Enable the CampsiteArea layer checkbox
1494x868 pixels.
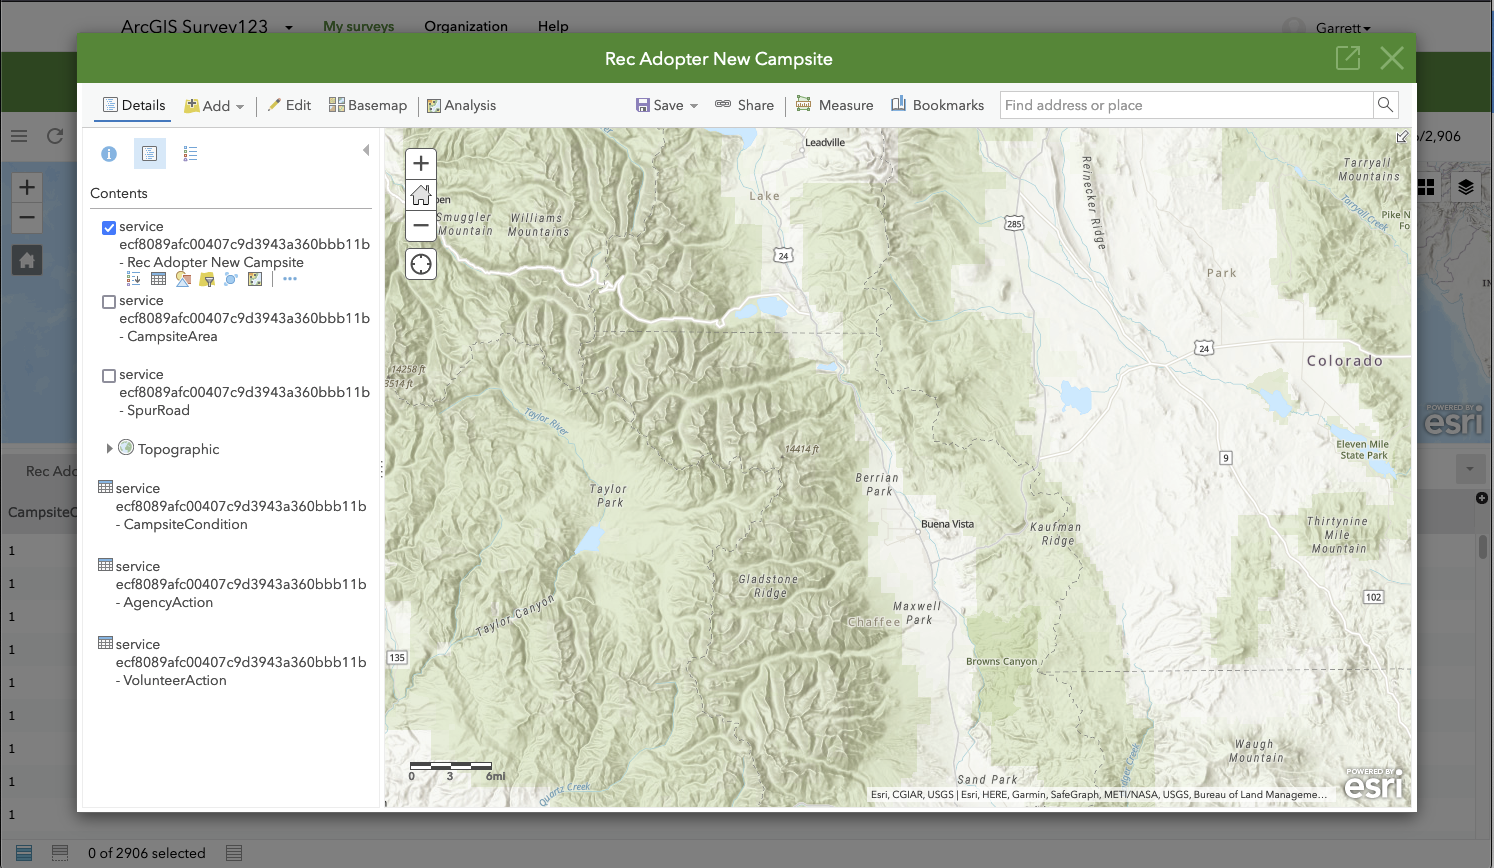tap(109, 302)
